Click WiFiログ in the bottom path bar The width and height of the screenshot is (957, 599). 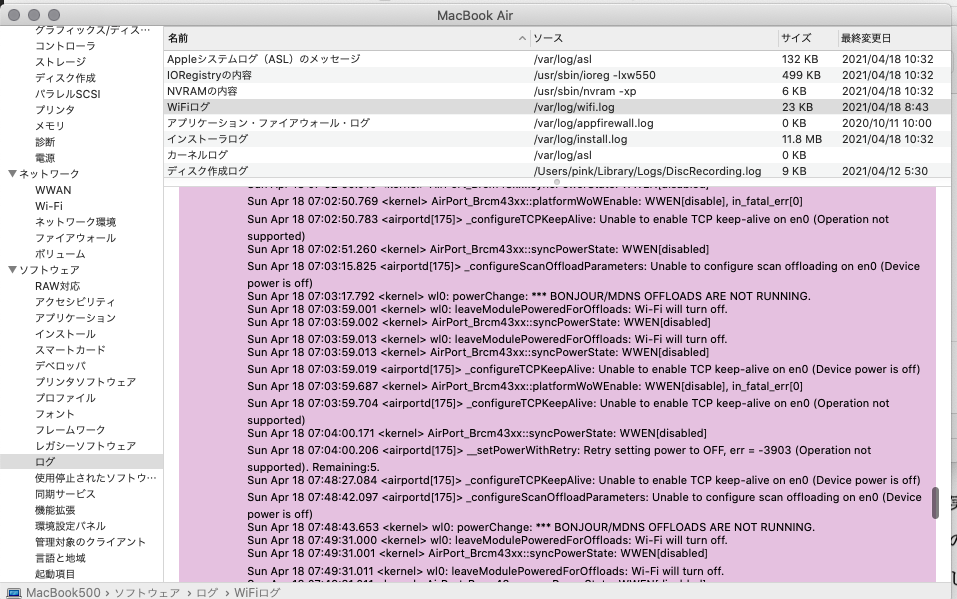click(x=257, y=592)
